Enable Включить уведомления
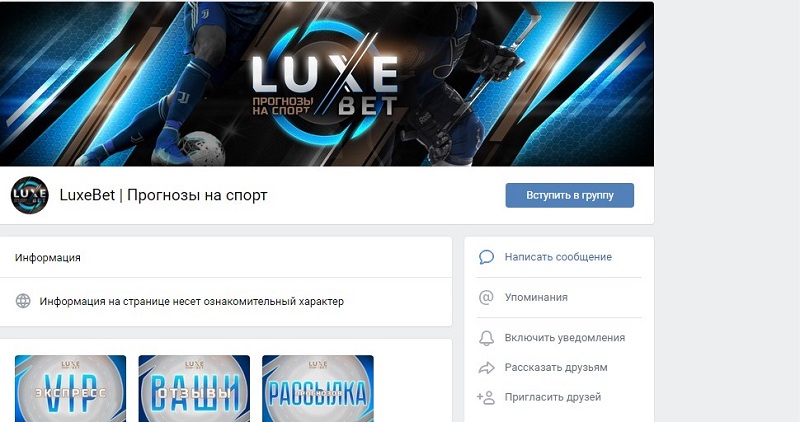 564,338
